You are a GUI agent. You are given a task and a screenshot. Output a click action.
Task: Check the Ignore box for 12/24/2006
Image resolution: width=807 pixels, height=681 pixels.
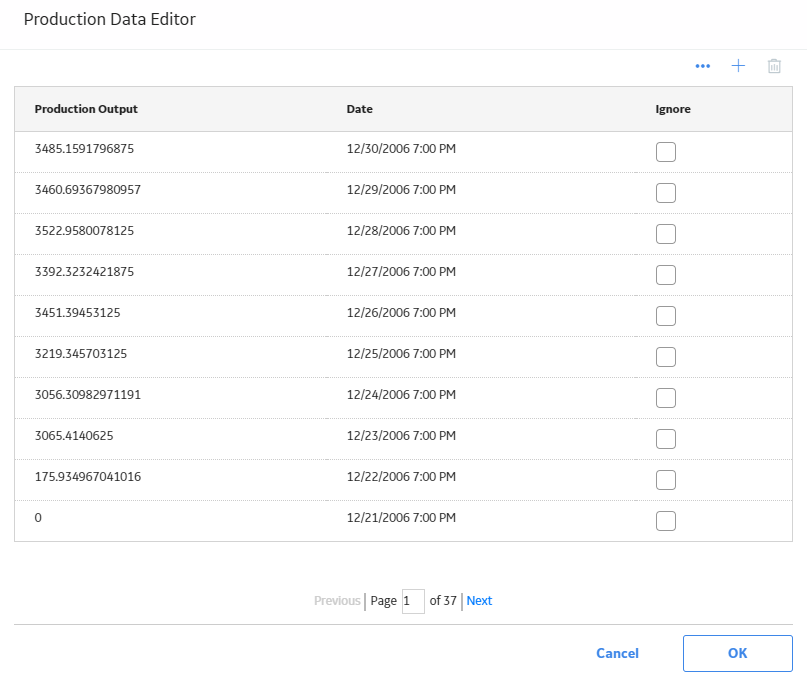665,398
